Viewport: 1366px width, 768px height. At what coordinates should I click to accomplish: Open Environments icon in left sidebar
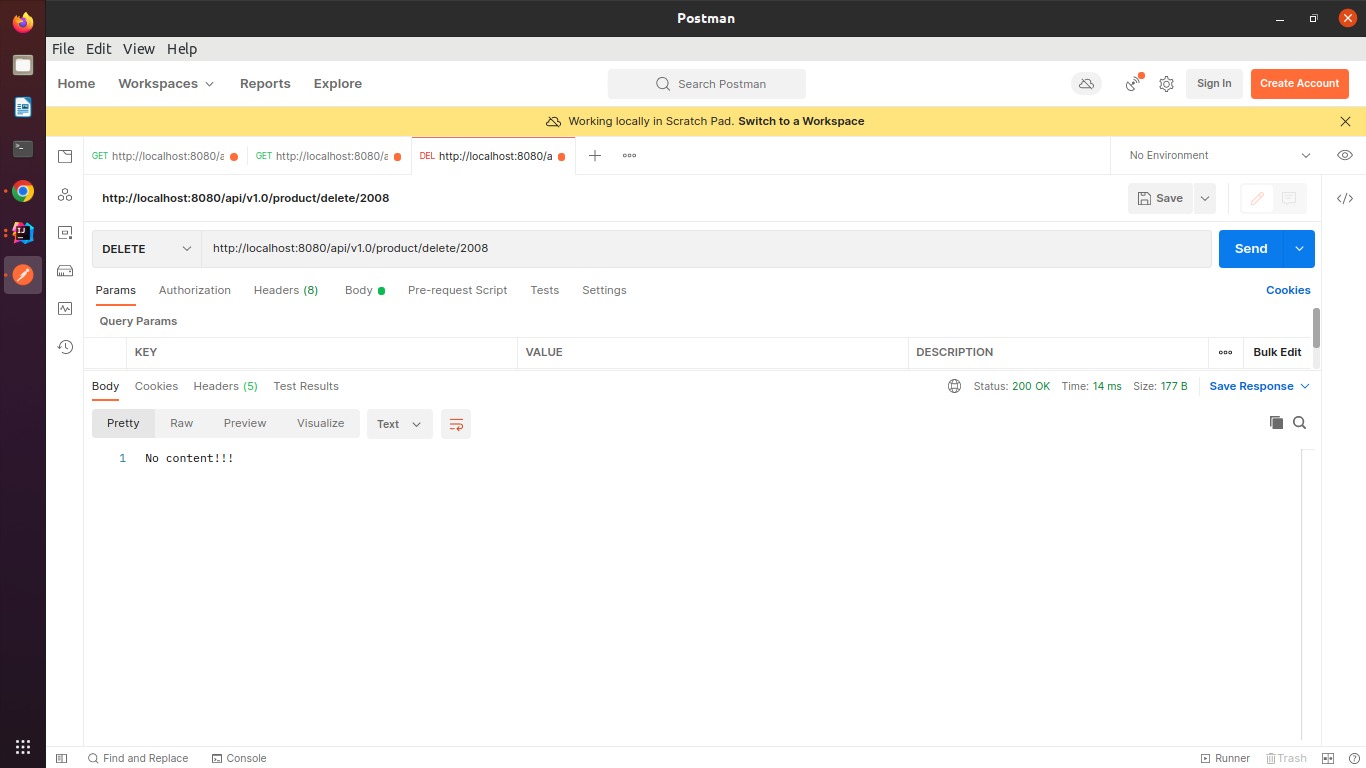click(65, 232)
